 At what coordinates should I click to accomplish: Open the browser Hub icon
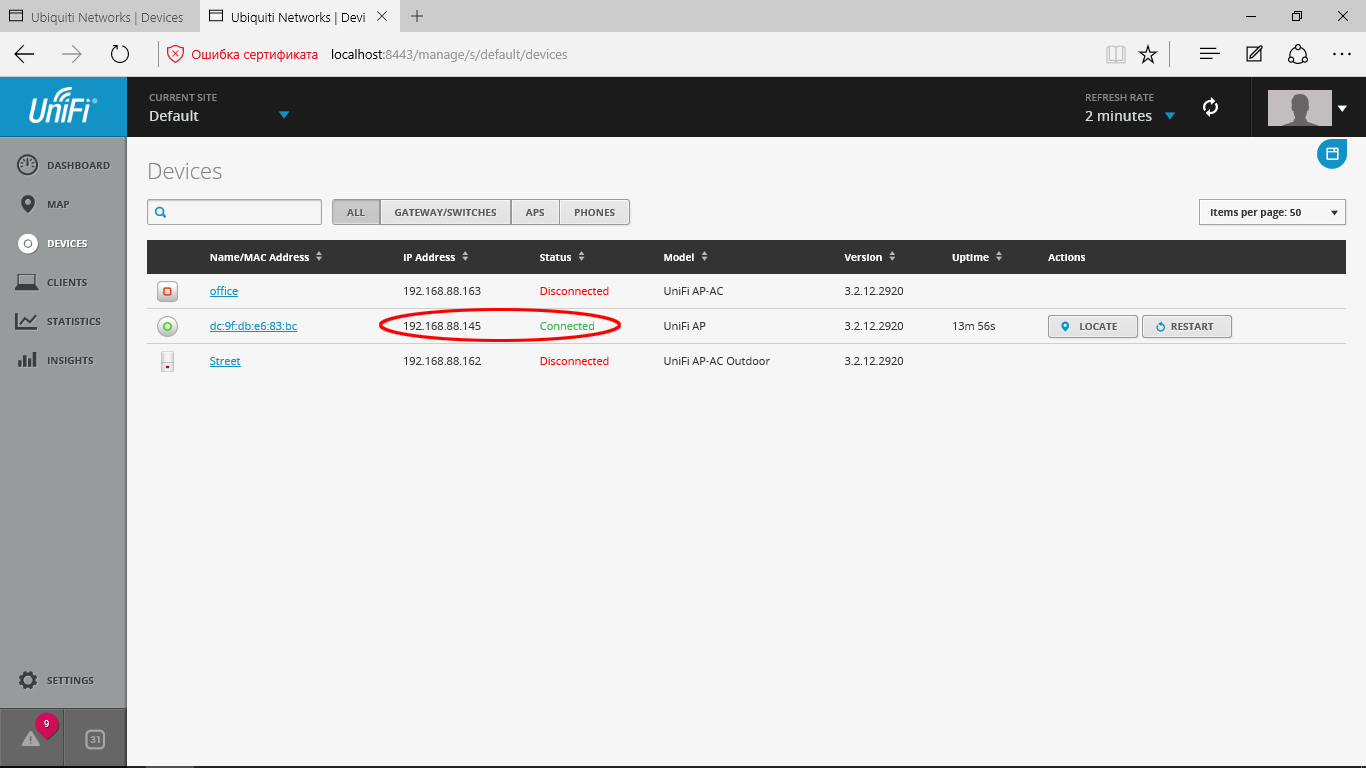click(x=1209, y=54)
